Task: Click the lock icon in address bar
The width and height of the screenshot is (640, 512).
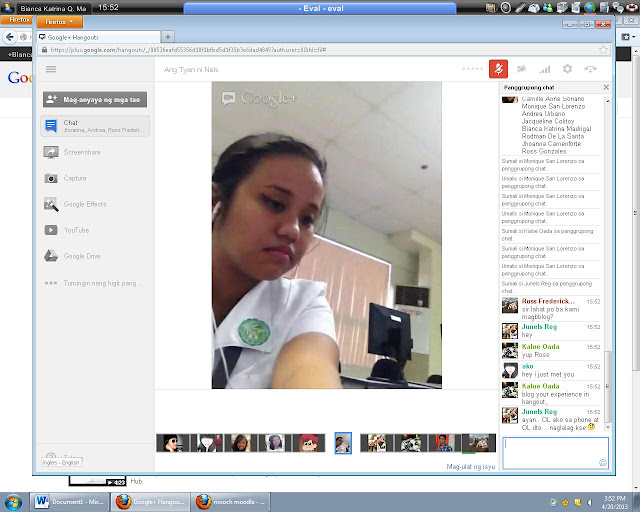Action: pyautogui.click(x=44, y=50)
